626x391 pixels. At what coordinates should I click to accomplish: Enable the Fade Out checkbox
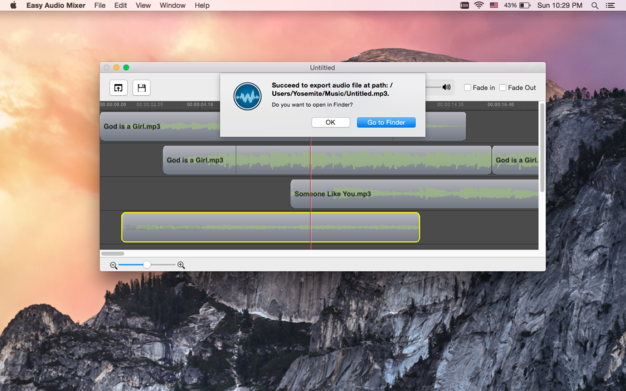tap(503, 87)
